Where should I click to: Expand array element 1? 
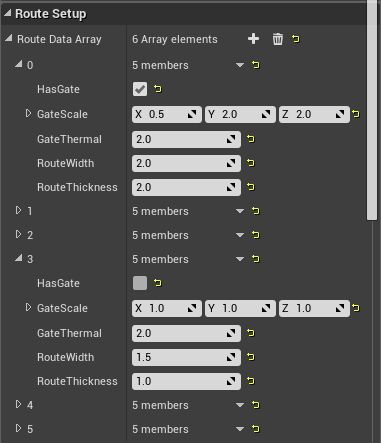pos(18,210)
